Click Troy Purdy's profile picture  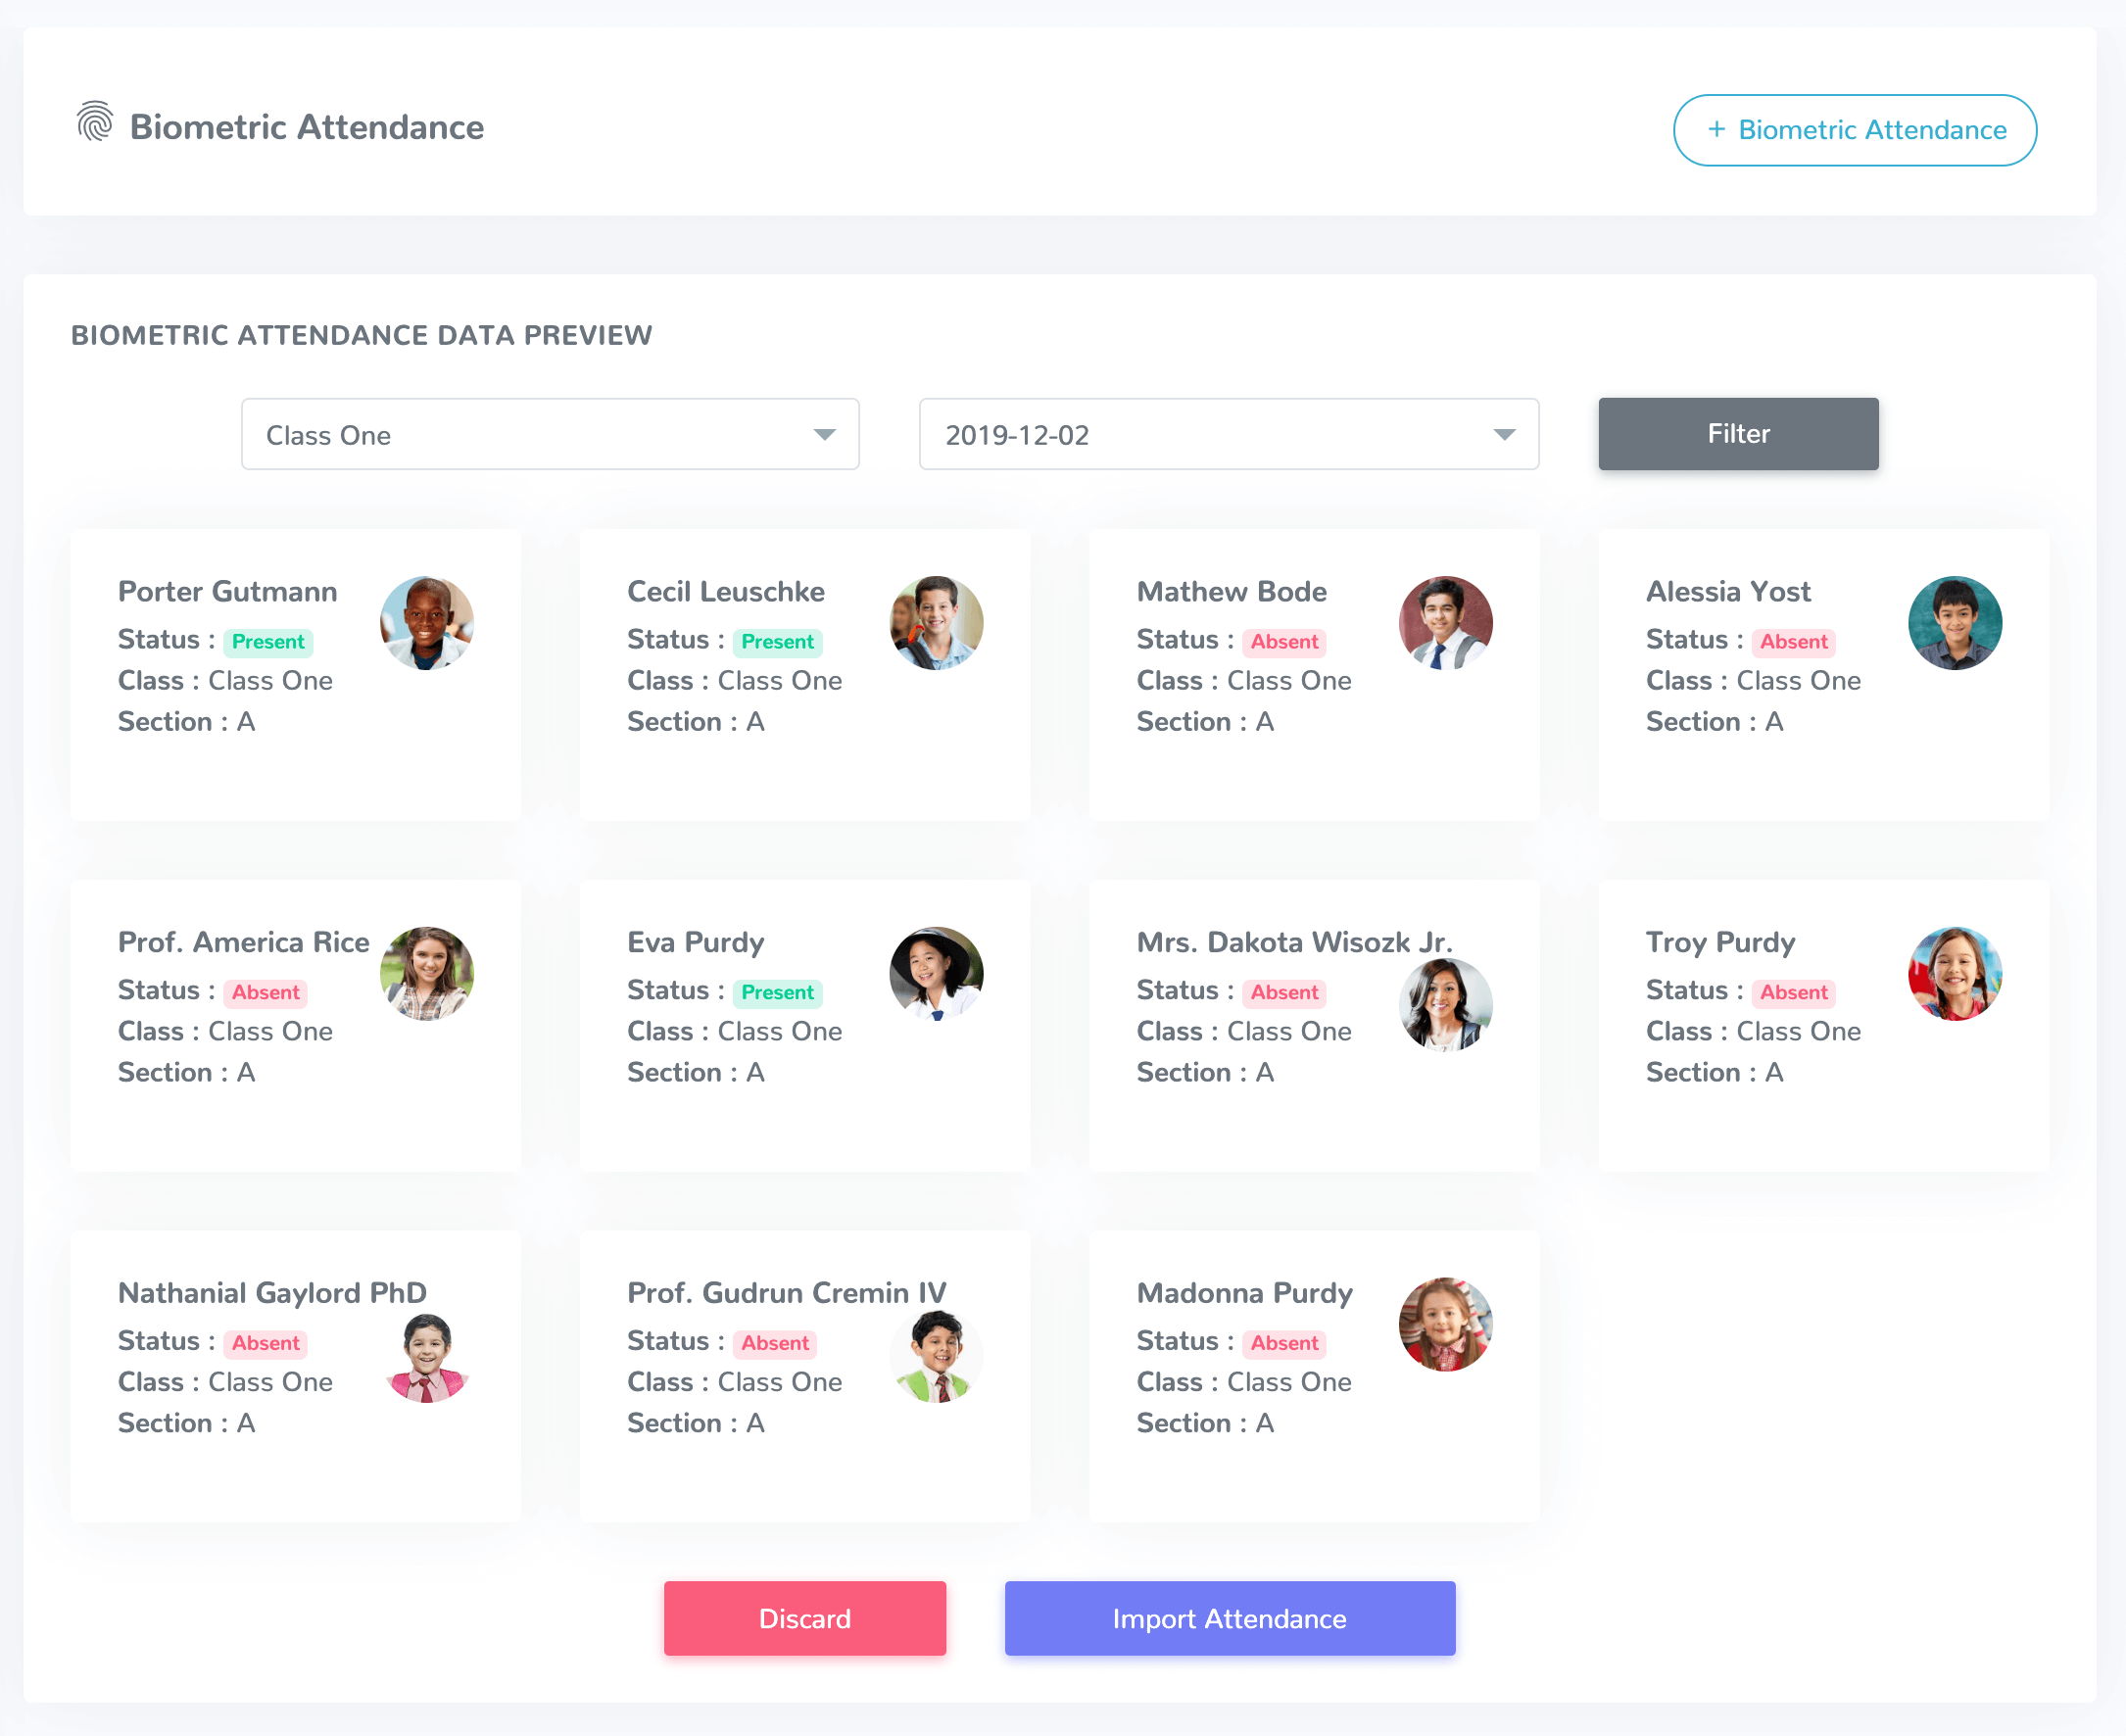point(1955,973)
